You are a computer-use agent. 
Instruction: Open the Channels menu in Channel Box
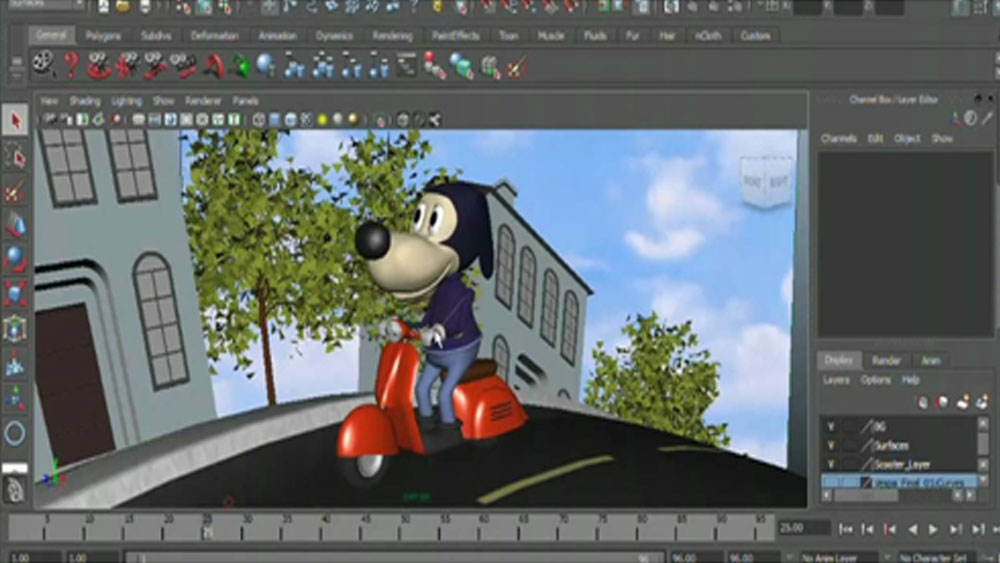click(839, 138)
